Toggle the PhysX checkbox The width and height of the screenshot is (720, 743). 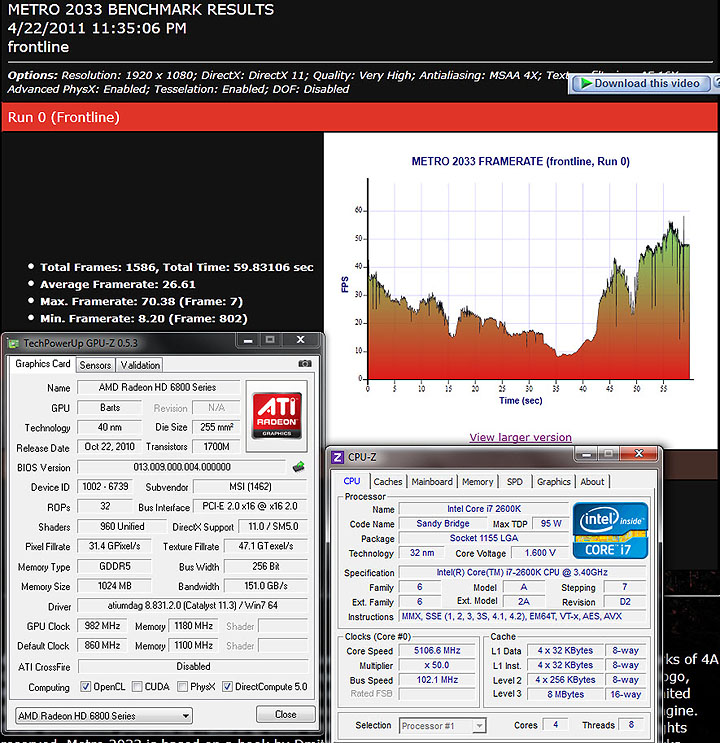pos(182,686)
